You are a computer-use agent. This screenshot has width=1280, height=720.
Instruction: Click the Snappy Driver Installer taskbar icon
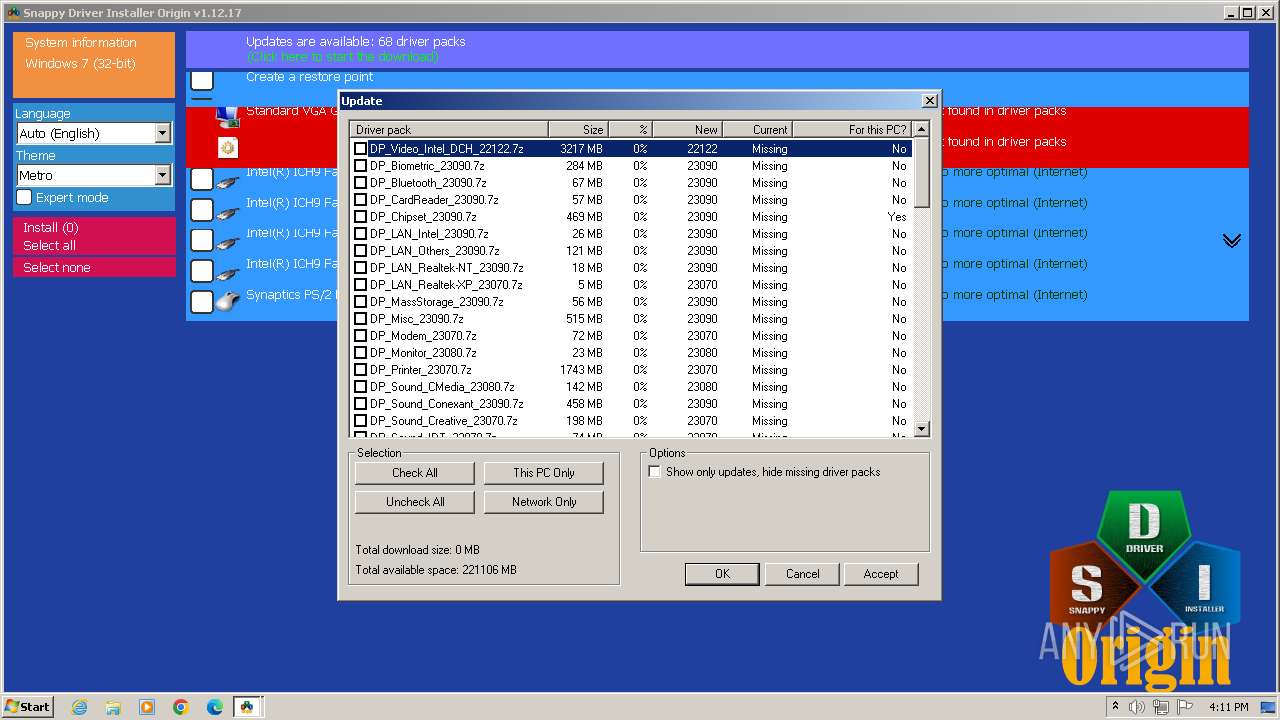pyautogui.click(x=247, y=707)
